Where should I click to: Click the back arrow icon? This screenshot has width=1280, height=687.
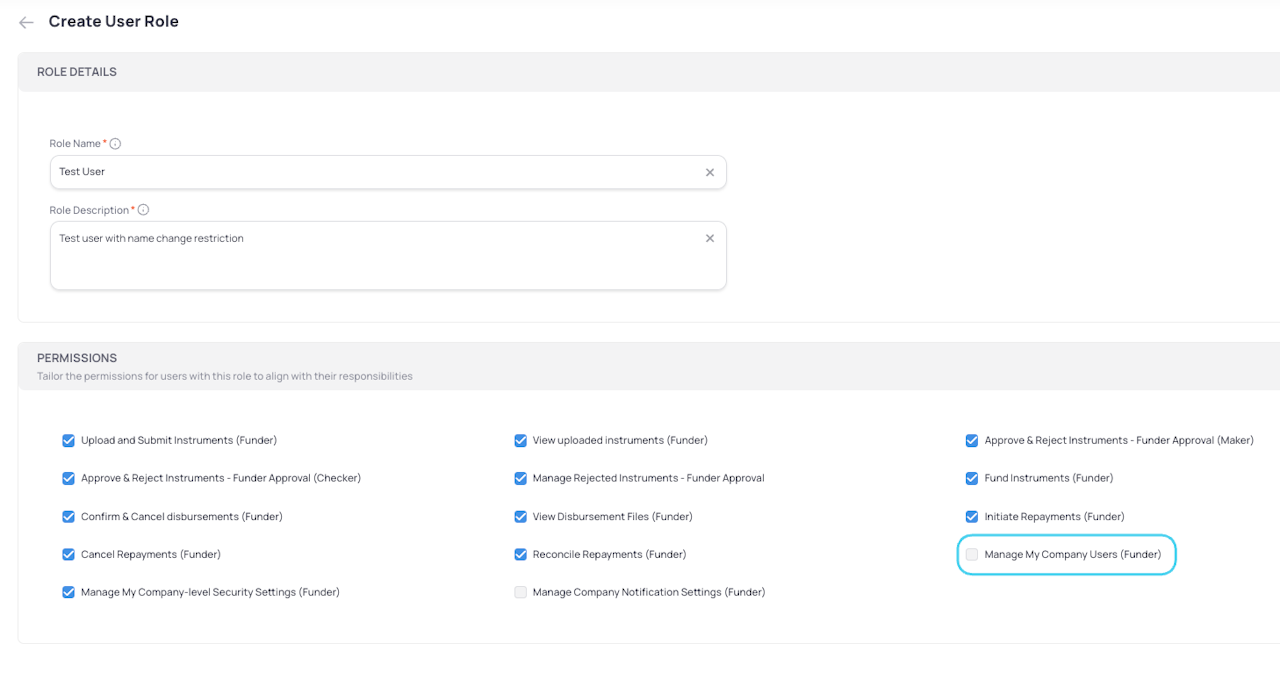coord(26,22)
